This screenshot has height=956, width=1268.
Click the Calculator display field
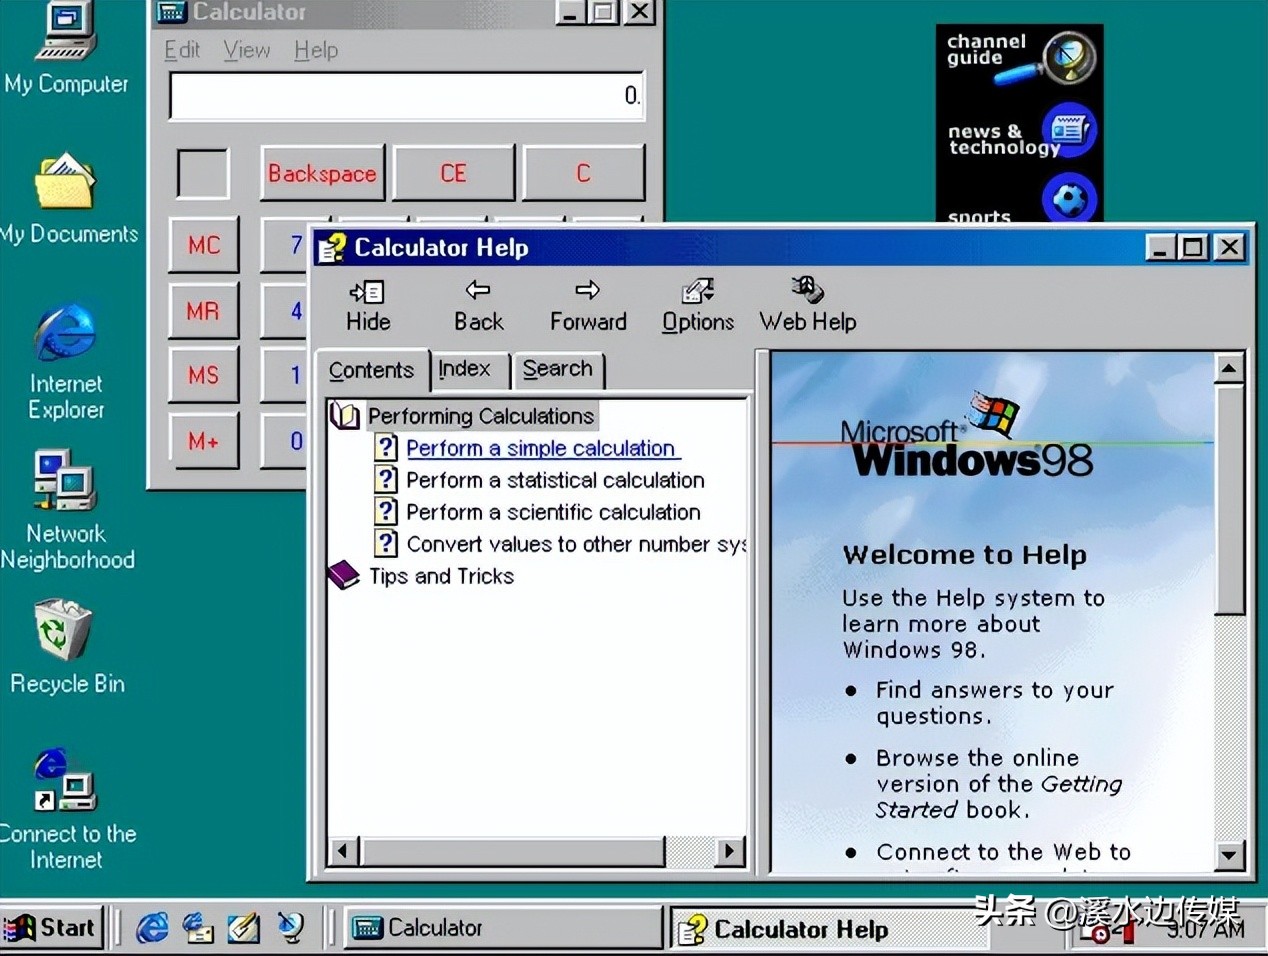point(407,96)
